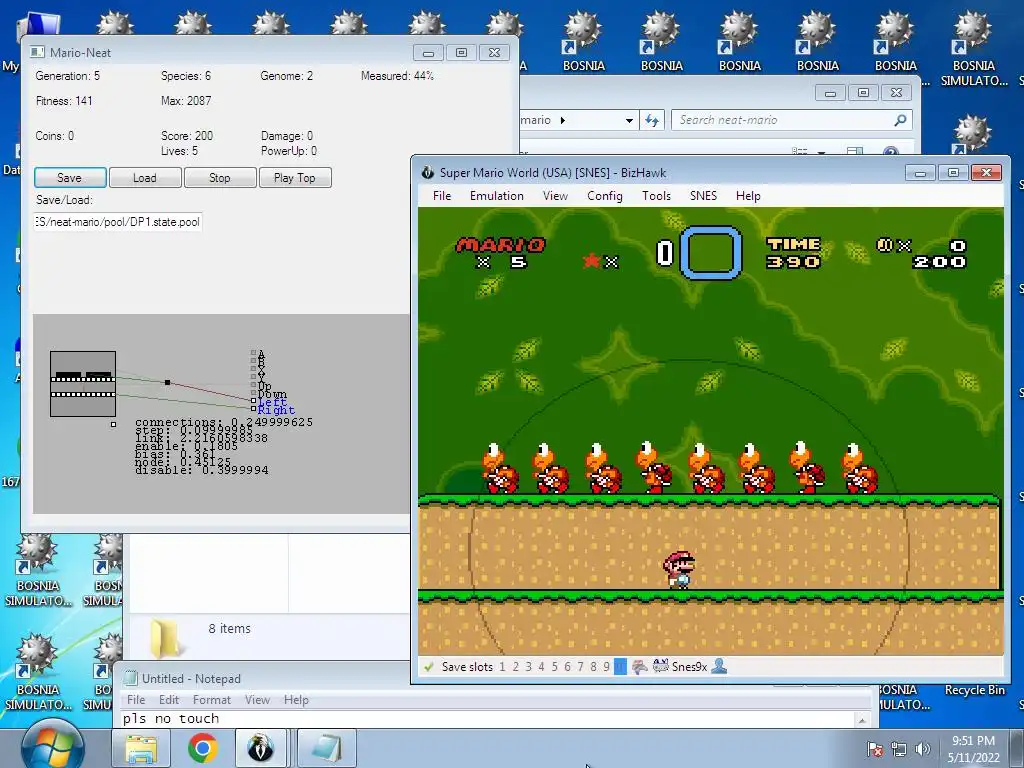Click the user profile icon in status bar
This screenshot has width=1024, height=768.
click(719, 666)
